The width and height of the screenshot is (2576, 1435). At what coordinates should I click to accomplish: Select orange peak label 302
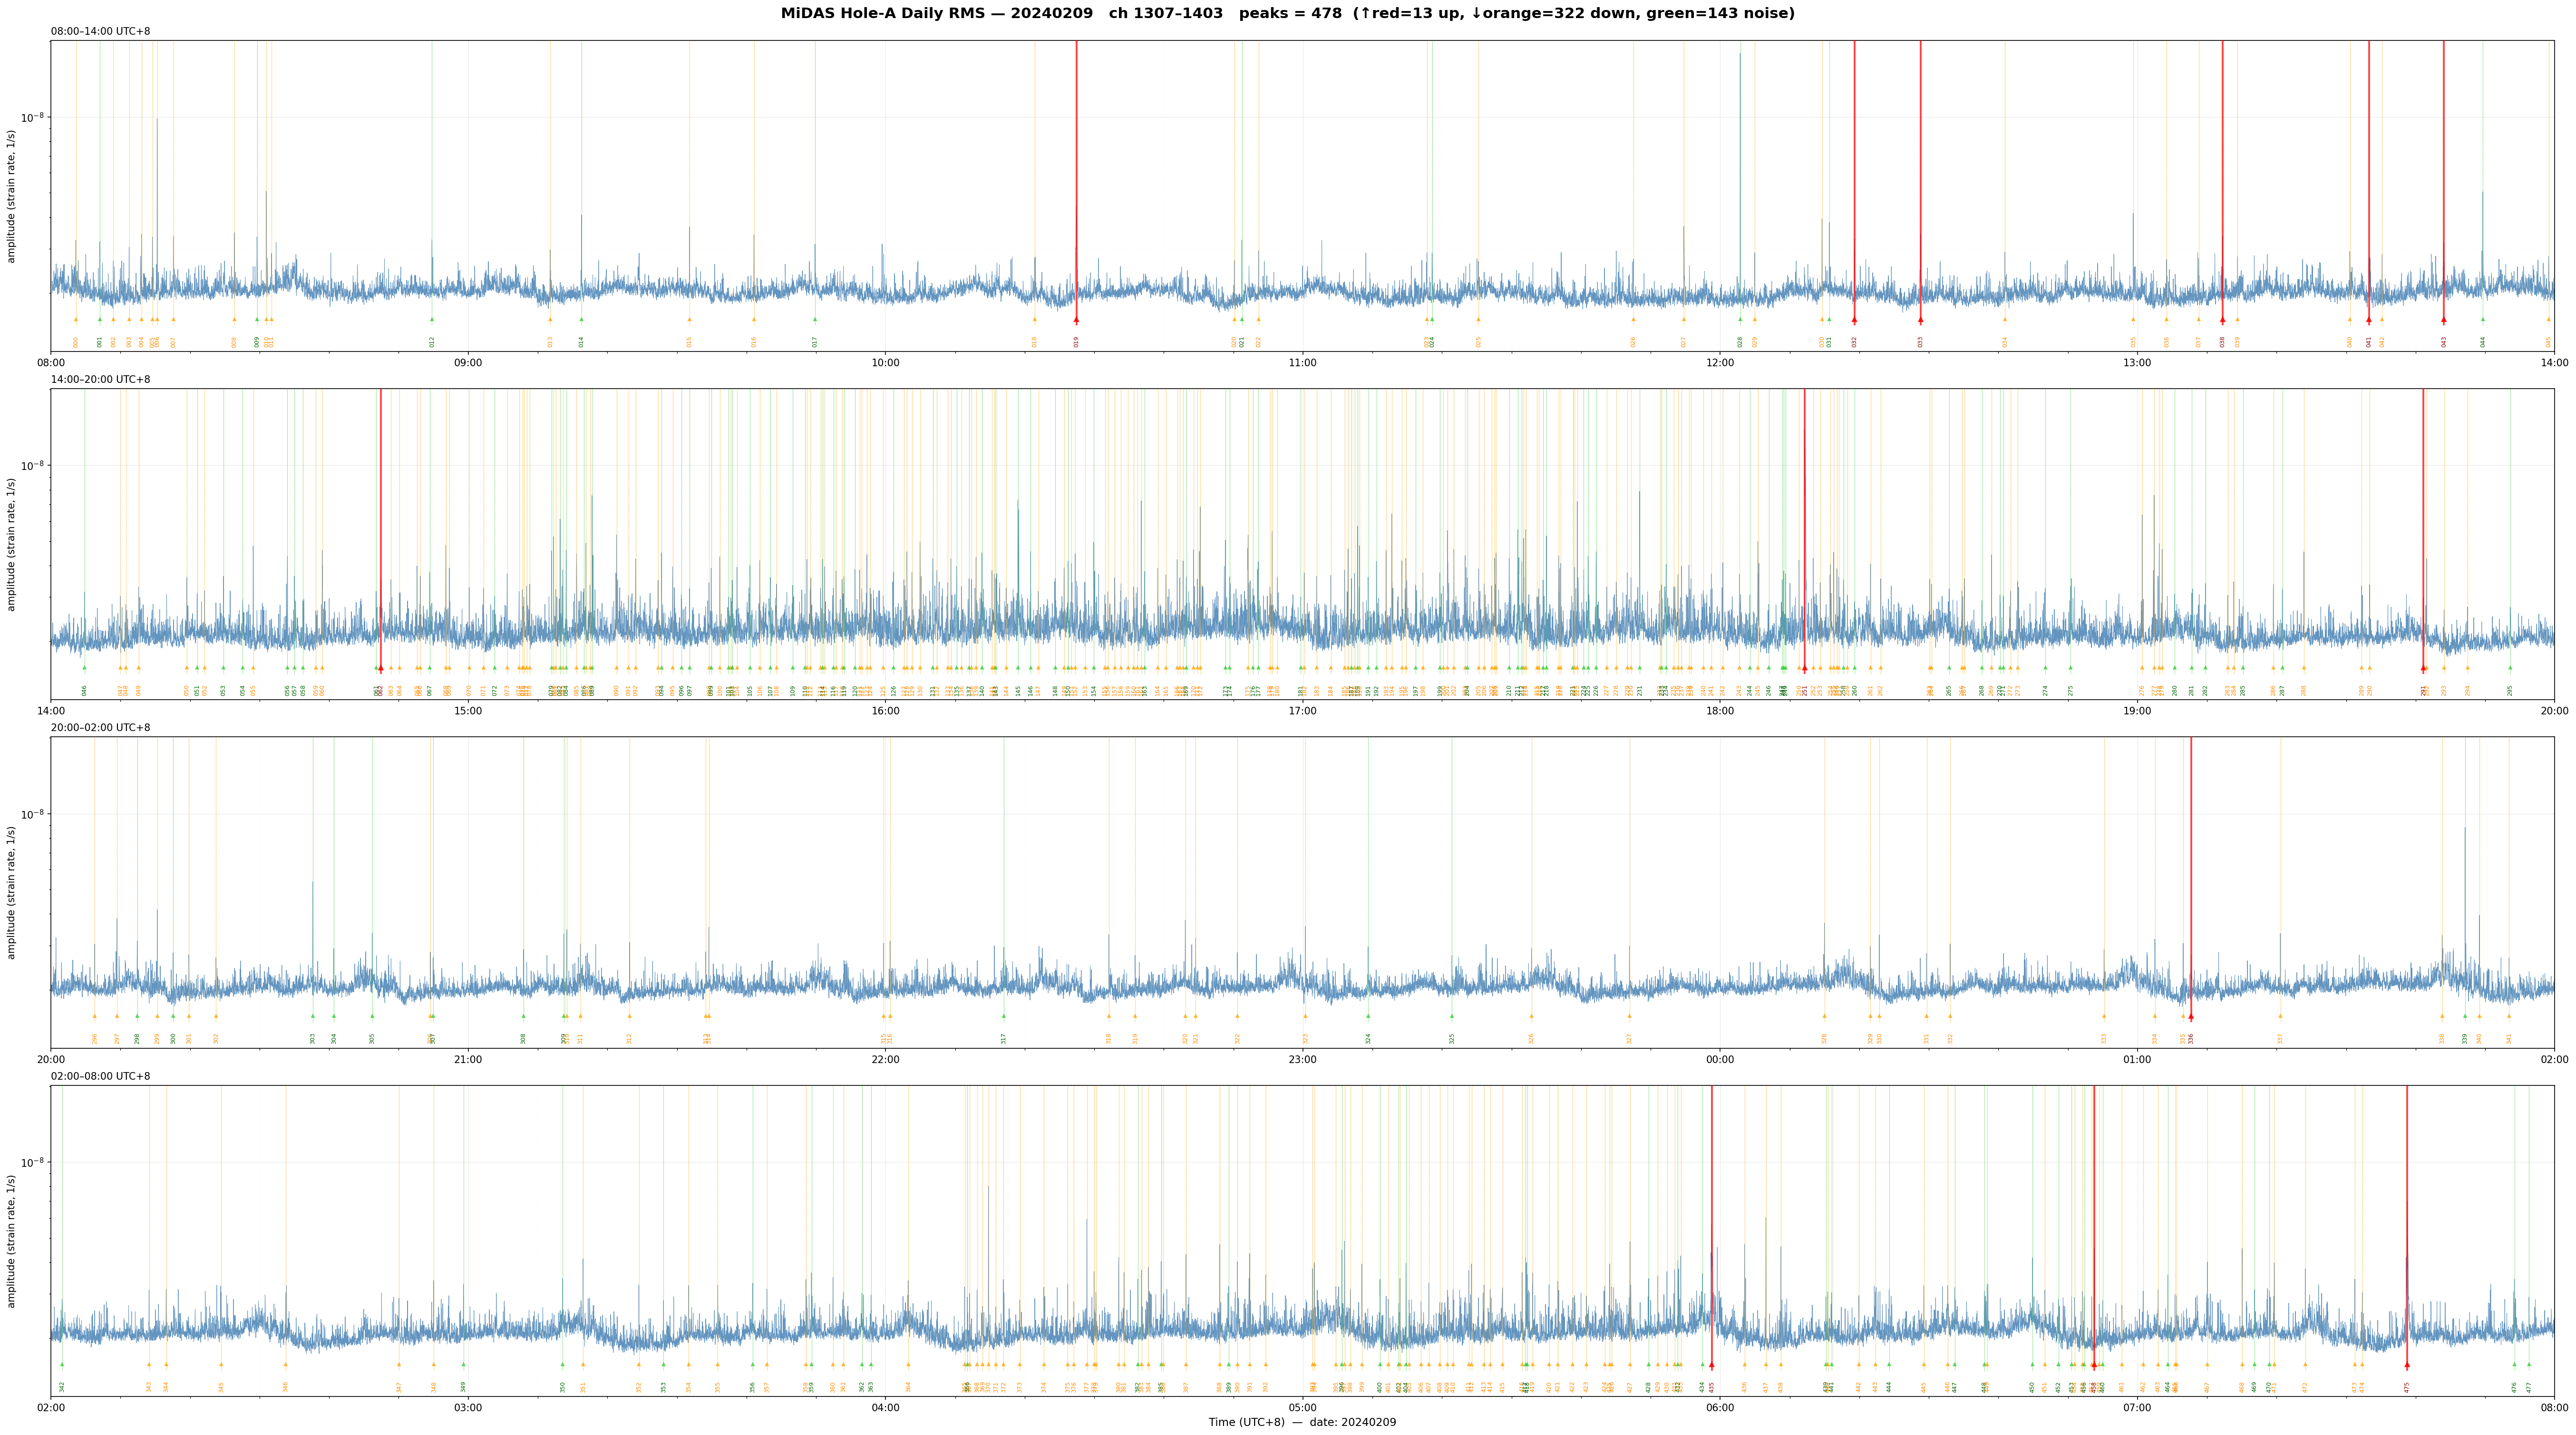tap(215, 1039)
